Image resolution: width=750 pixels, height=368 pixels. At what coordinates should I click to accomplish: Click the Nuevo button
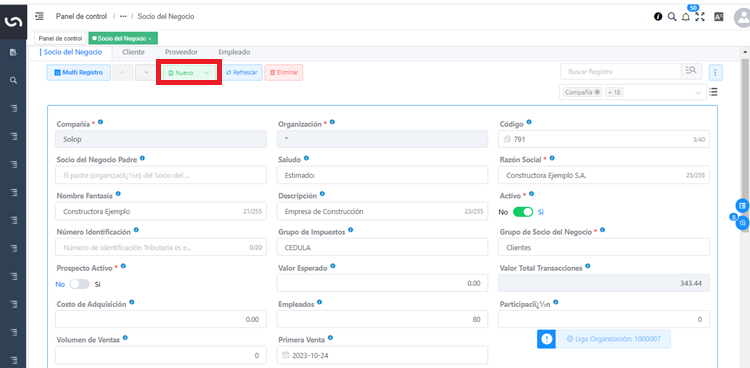180,73
